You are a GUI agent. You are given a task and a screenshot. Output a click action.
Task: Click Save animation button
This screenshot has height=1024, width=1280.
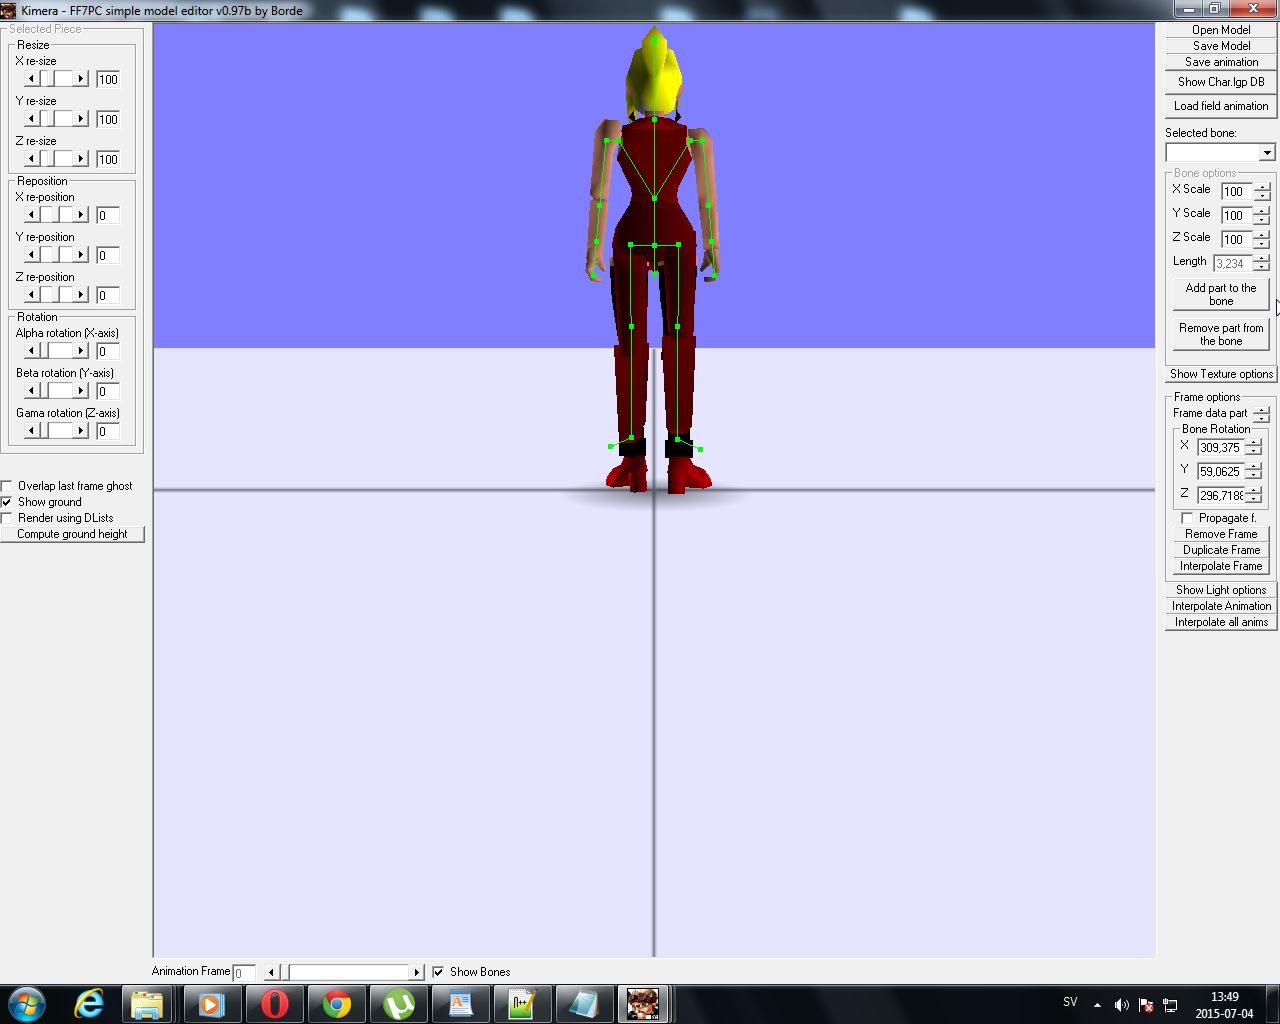point(1221,62)
